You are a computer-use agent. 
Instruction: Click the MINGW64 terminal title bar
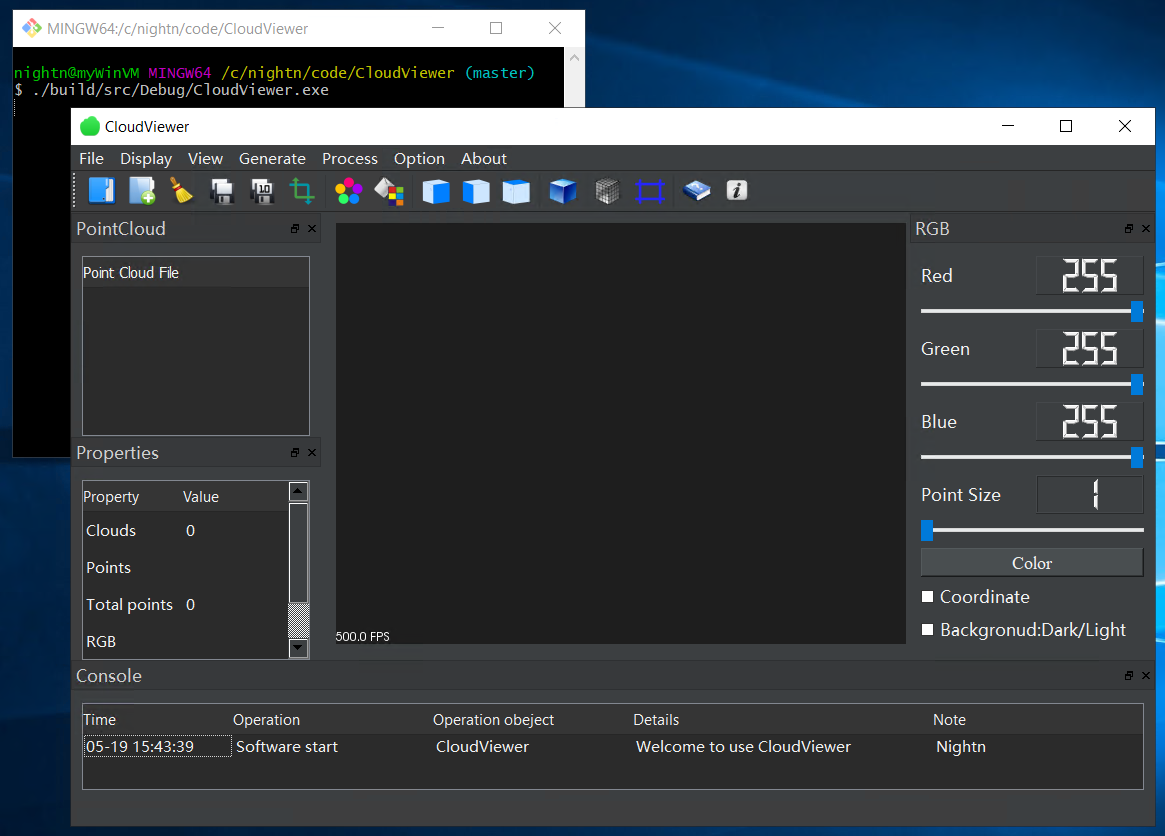point(200,28)
